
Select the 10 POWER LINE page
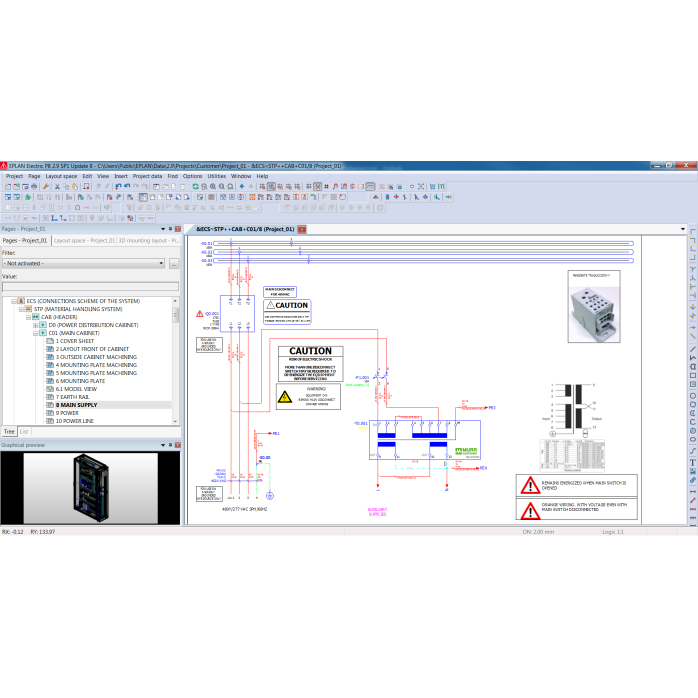(75, 421)
